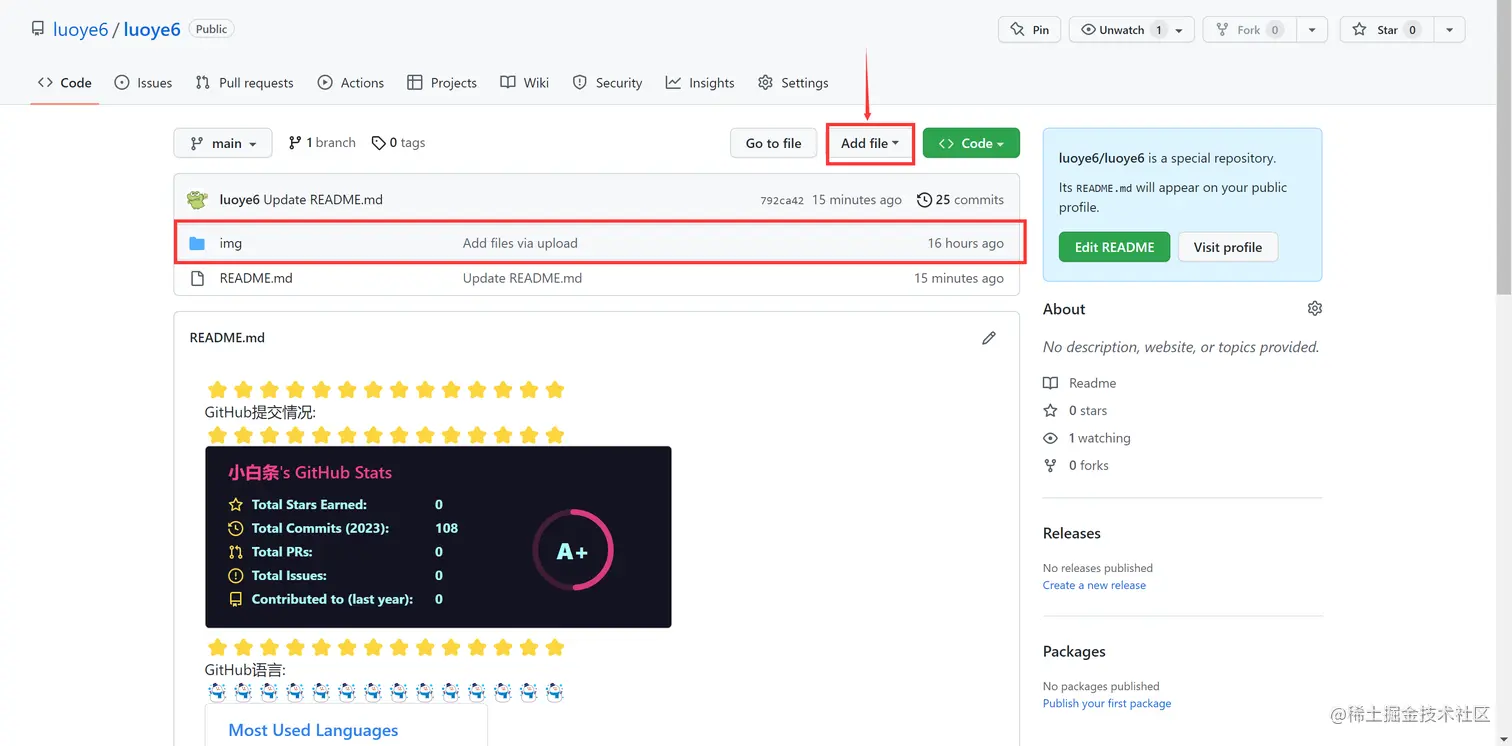Image resolution: width=1512 pixels, height=746 pixels.
Task: Click the Public visibility badge
Action: tap(211, 29)
